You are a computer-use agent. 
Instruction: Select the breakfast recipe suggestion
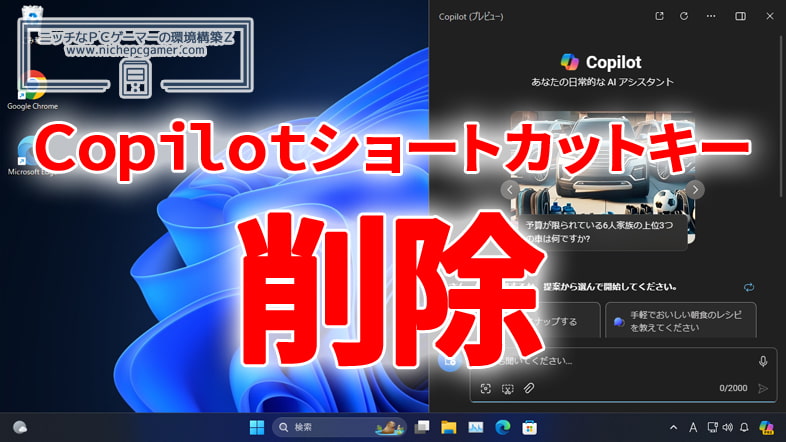click(681, 321)
